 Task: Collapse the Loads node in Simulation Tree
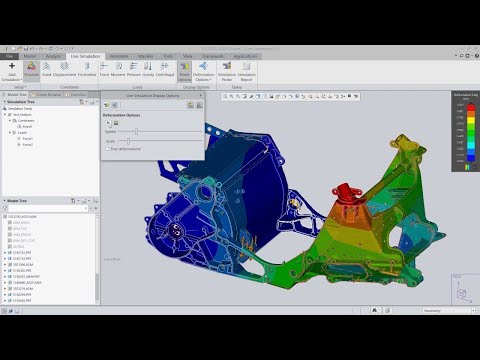click(10, 132)
